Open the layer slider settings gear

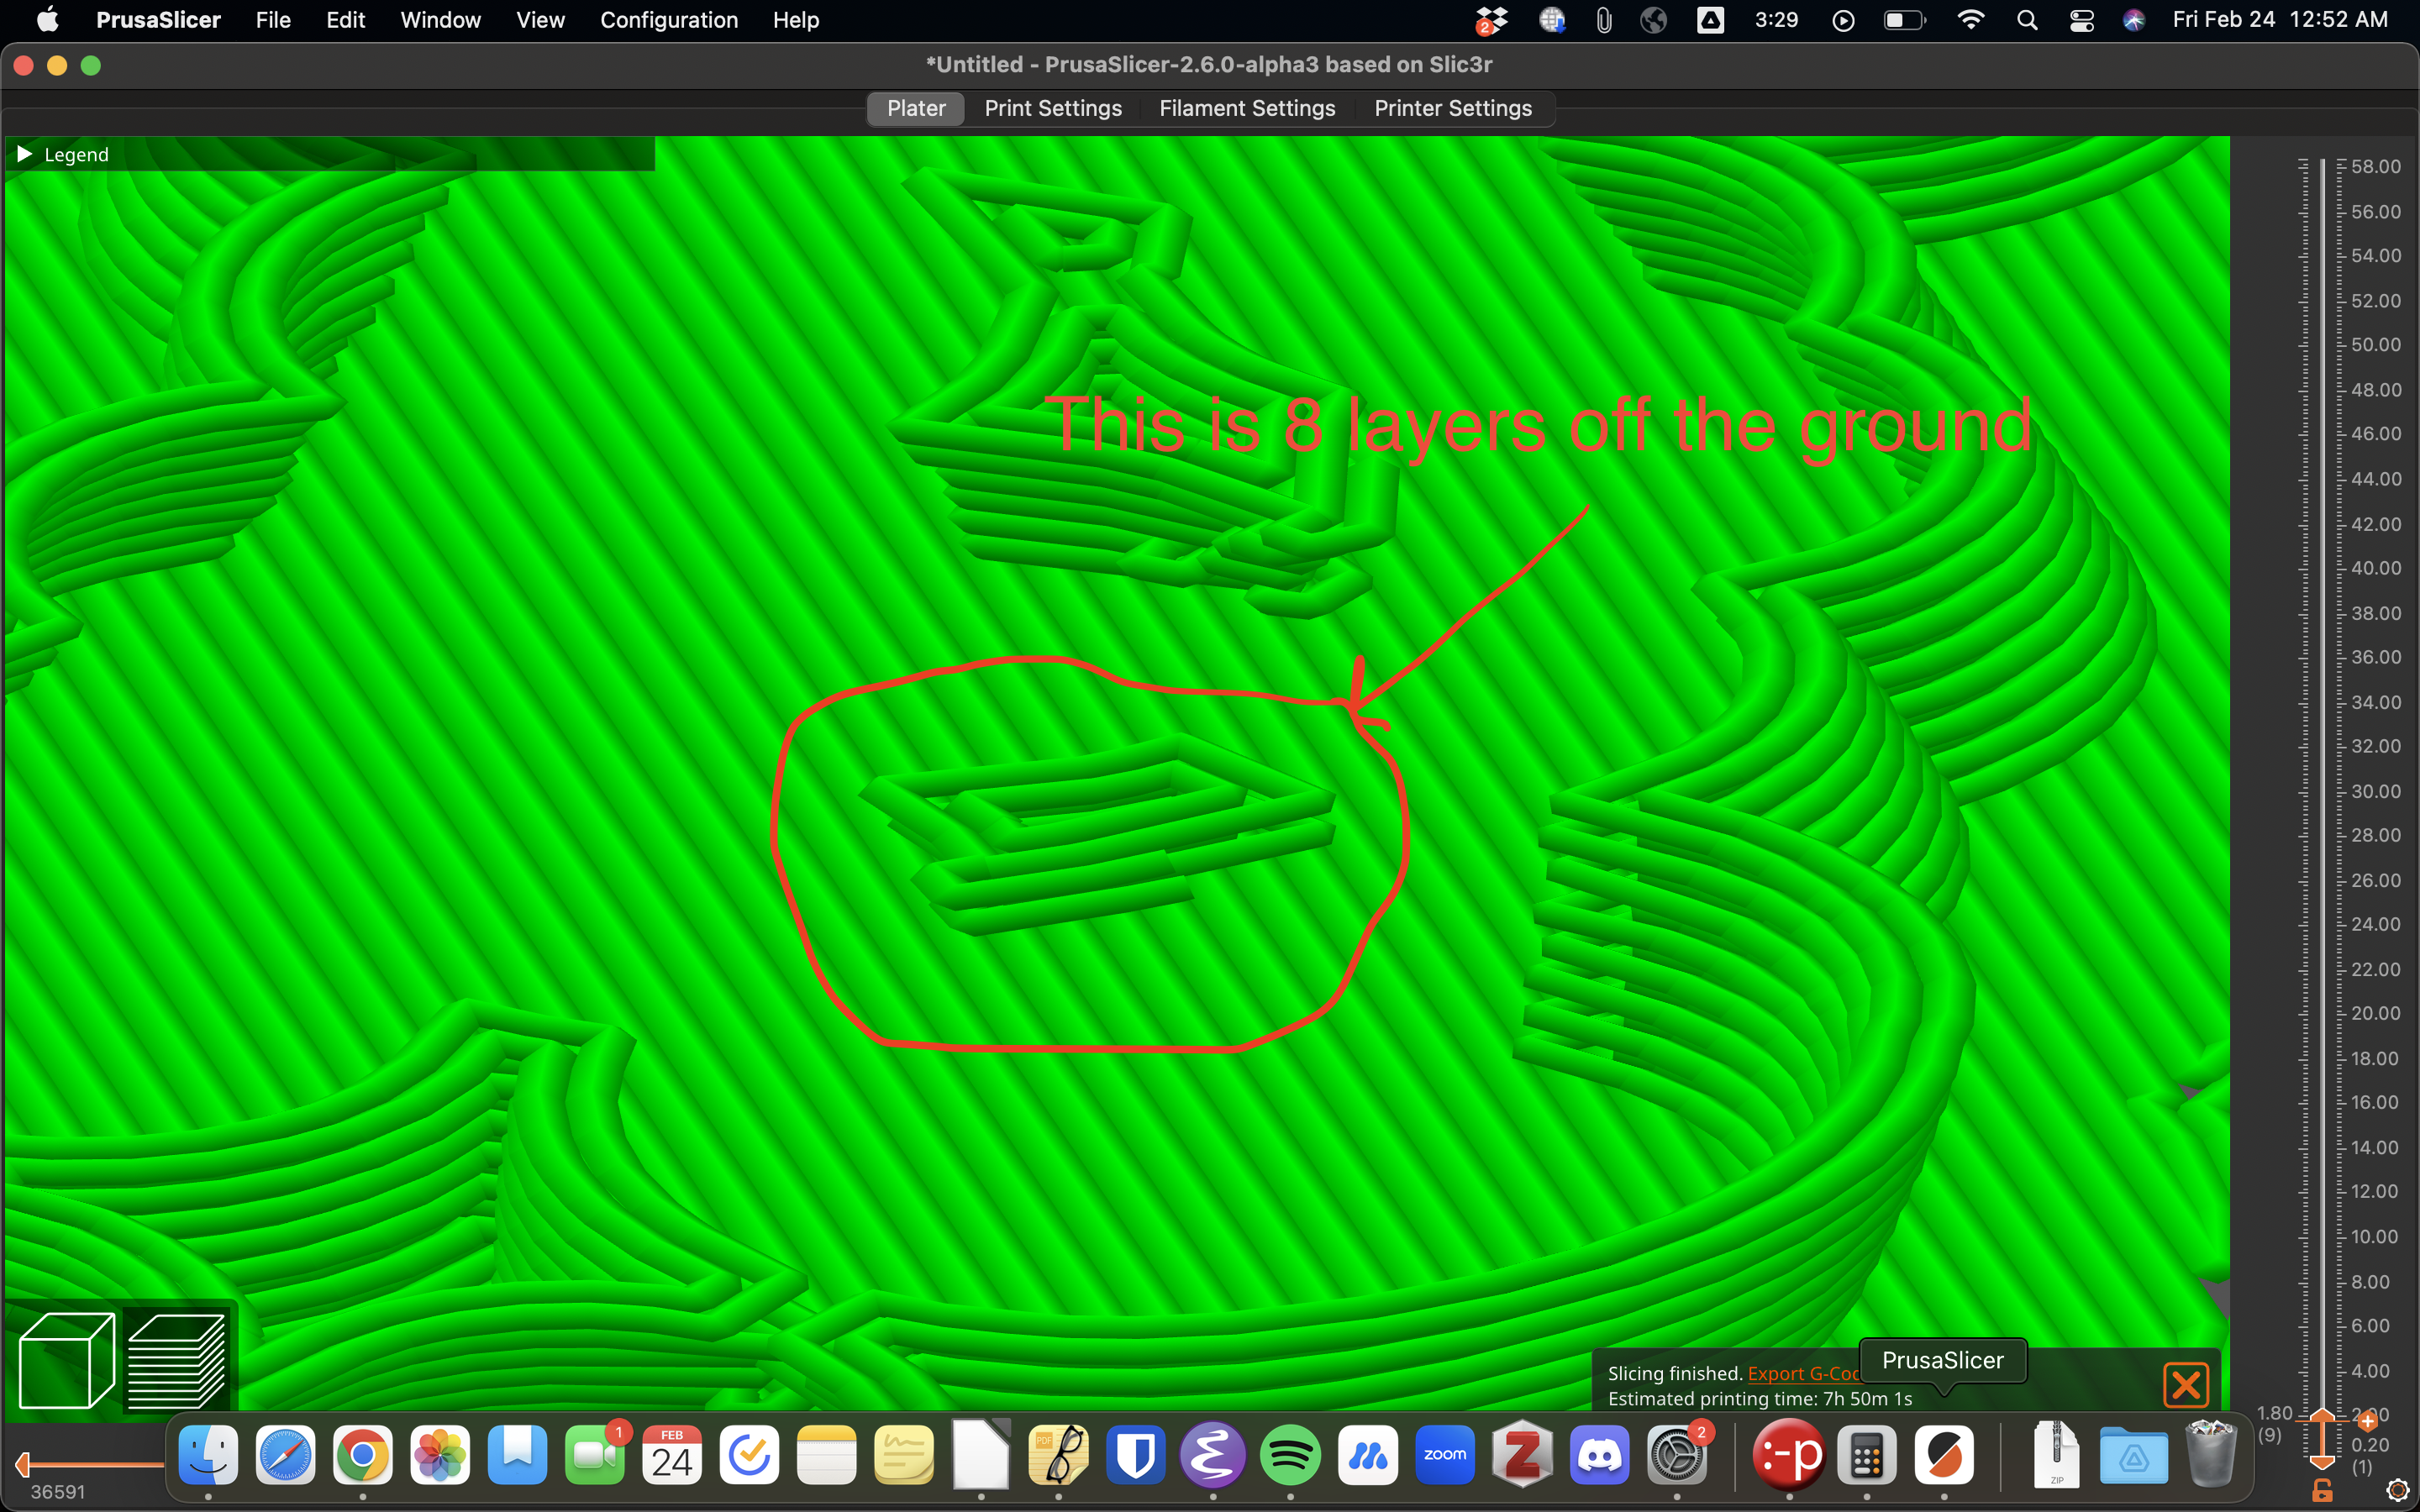(2397, 1490)
